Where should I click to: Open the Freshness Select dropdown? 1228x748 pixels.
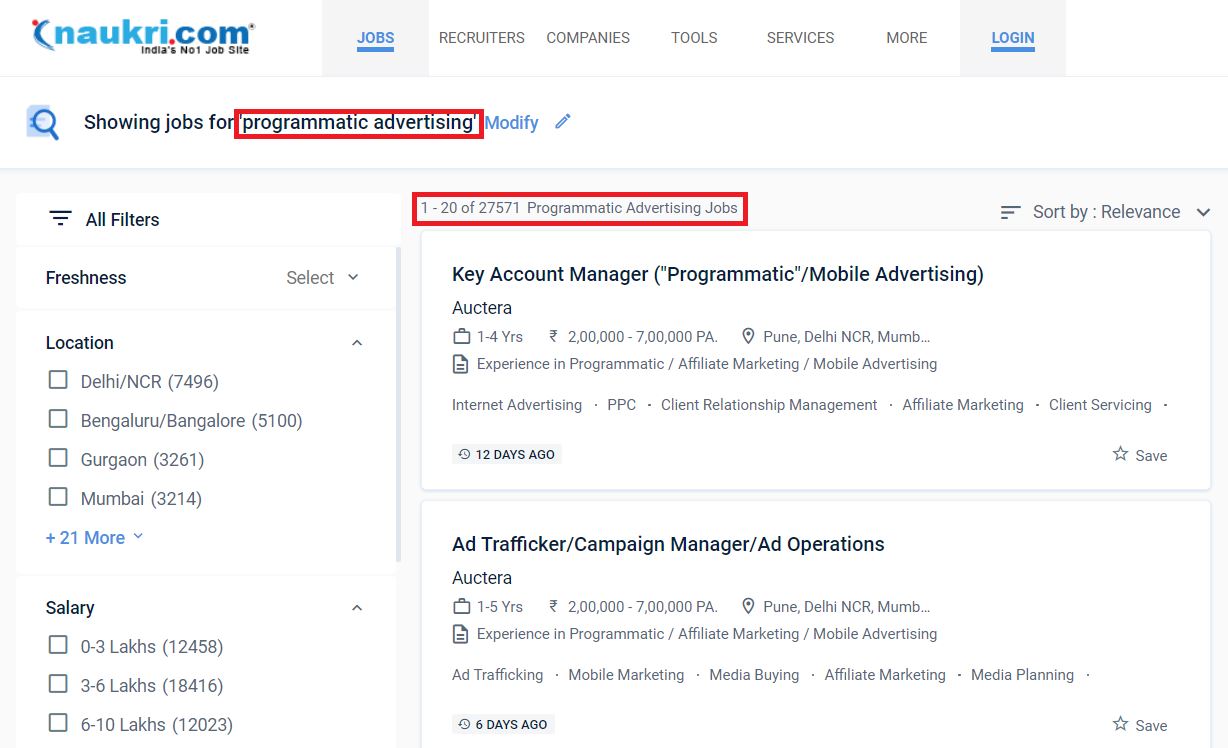click(x=322, y=278)
